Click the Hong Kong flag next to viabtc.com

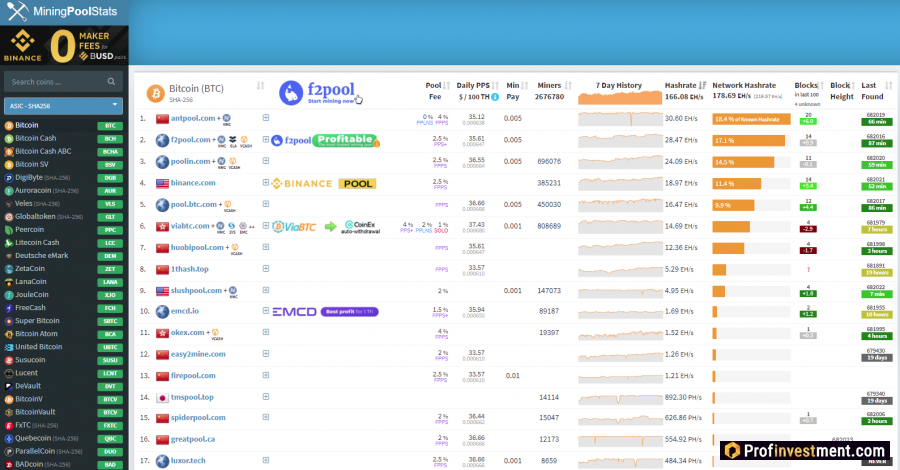click(162, 226)
